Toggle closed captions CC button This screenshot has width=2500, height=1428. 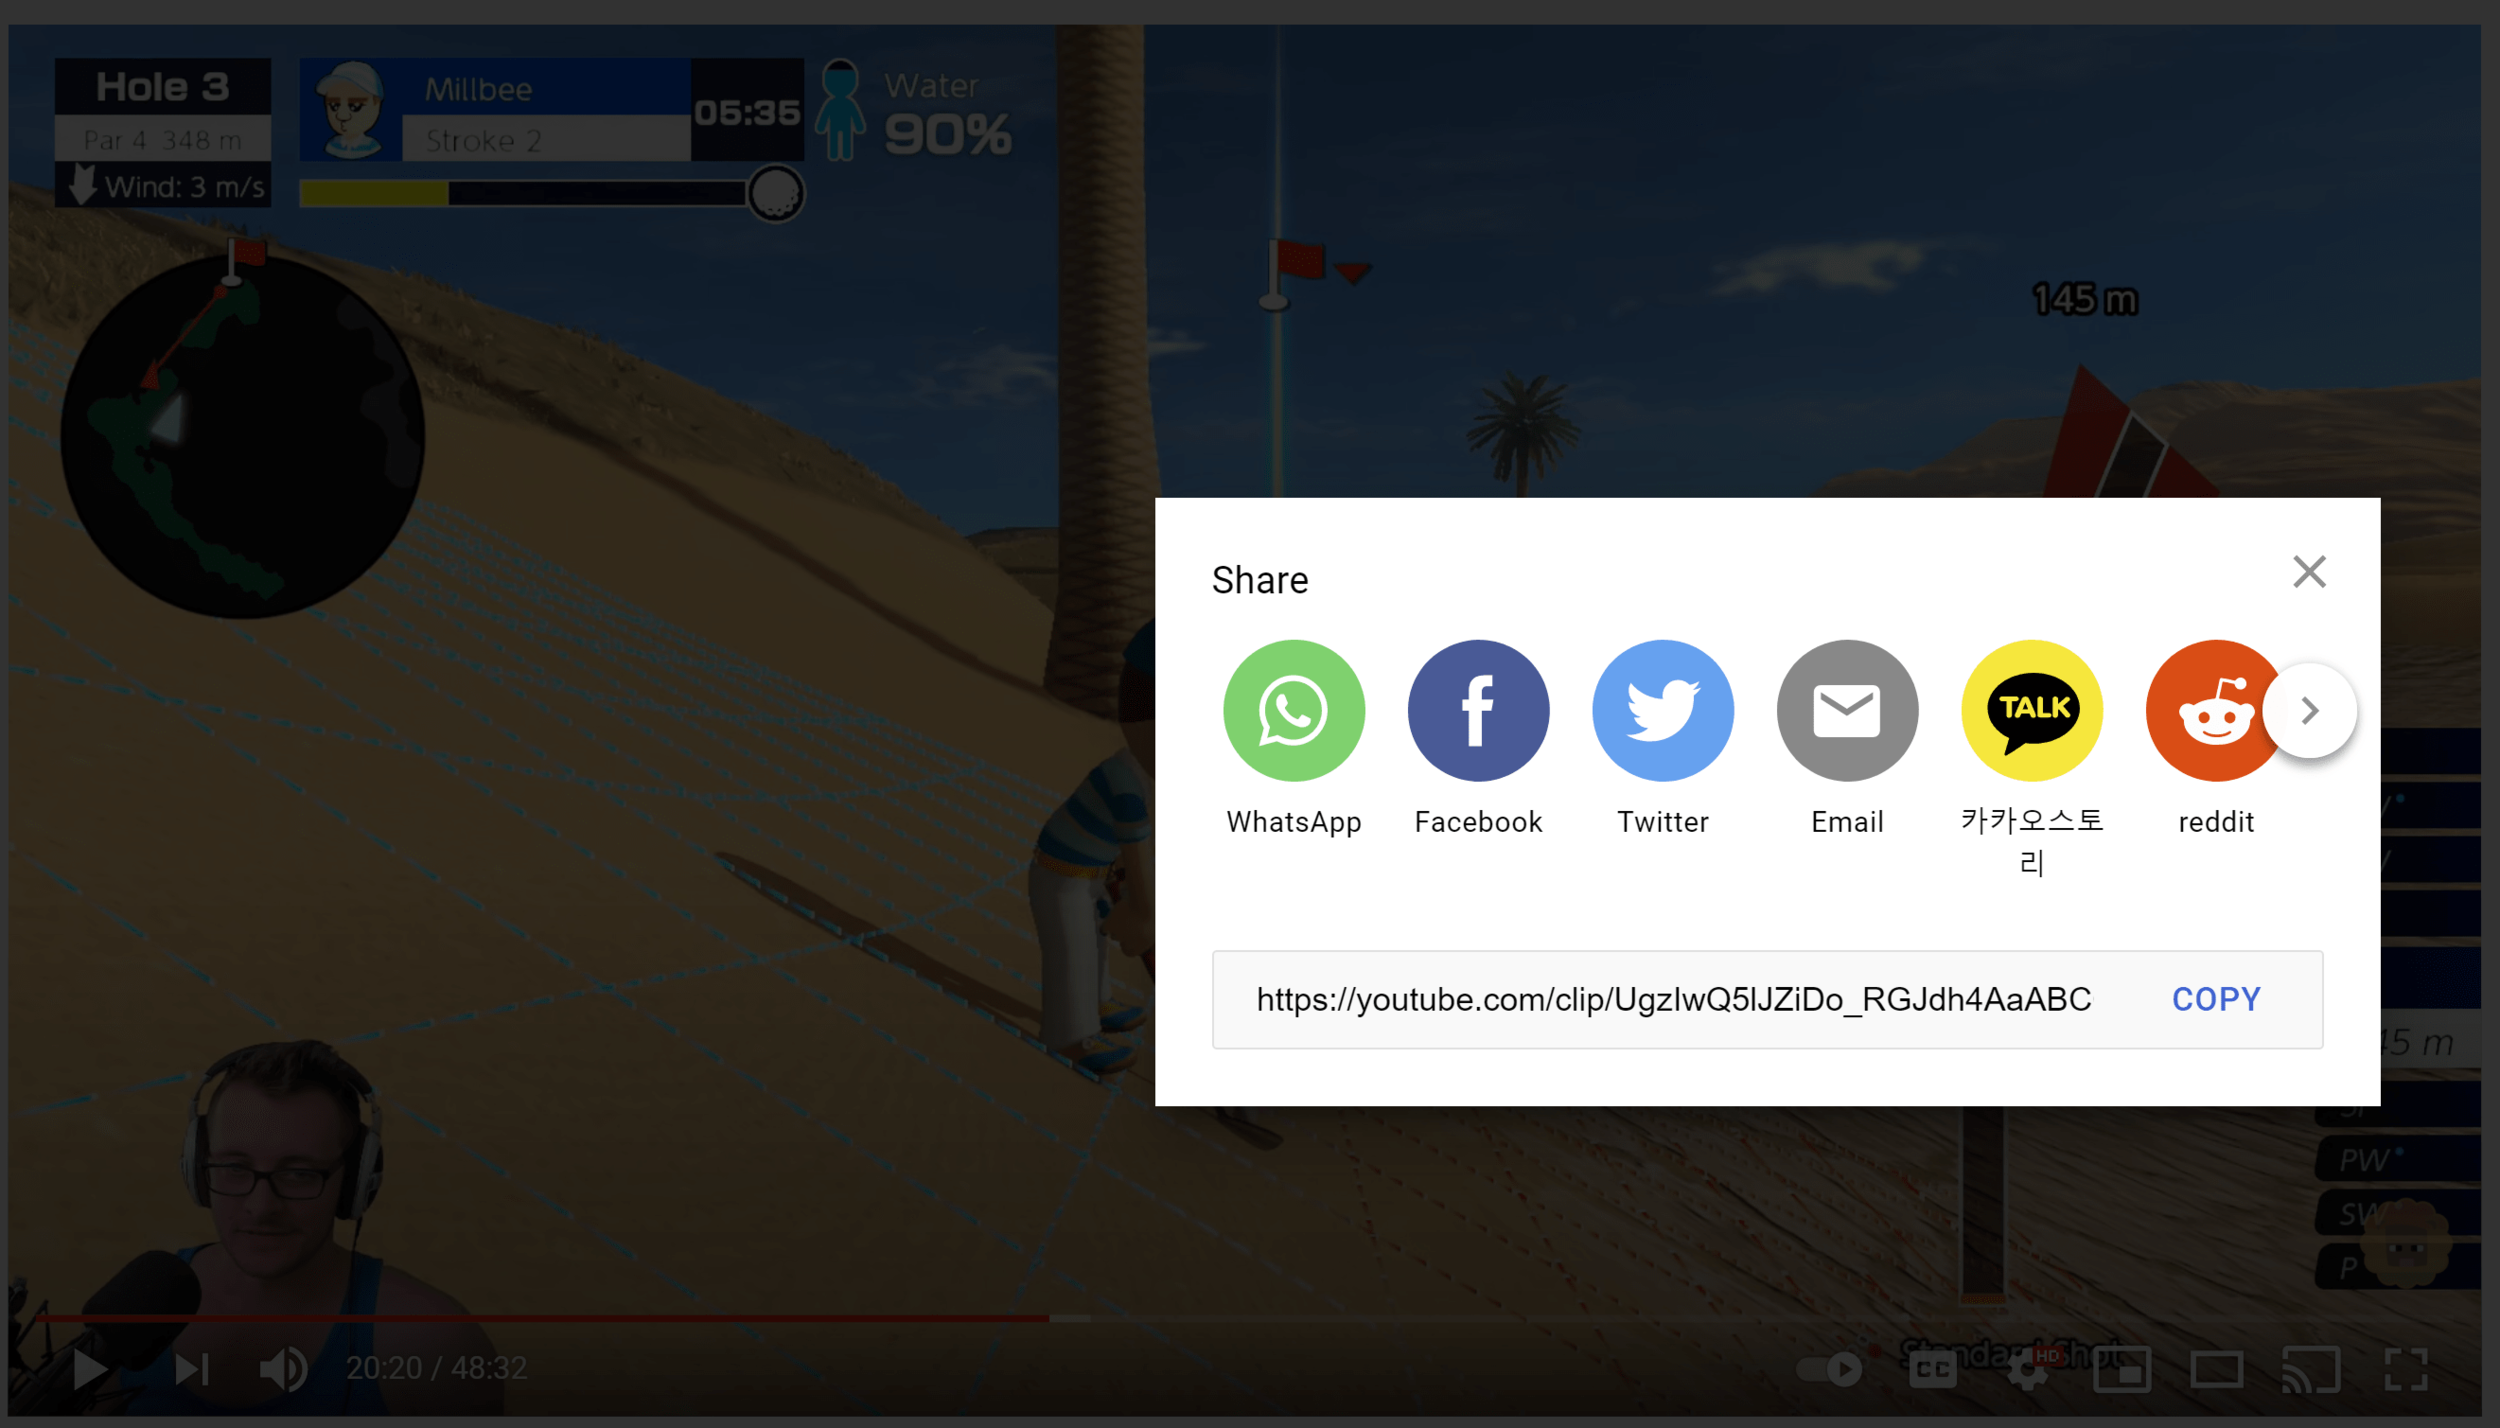(x=1932, y=1368)
